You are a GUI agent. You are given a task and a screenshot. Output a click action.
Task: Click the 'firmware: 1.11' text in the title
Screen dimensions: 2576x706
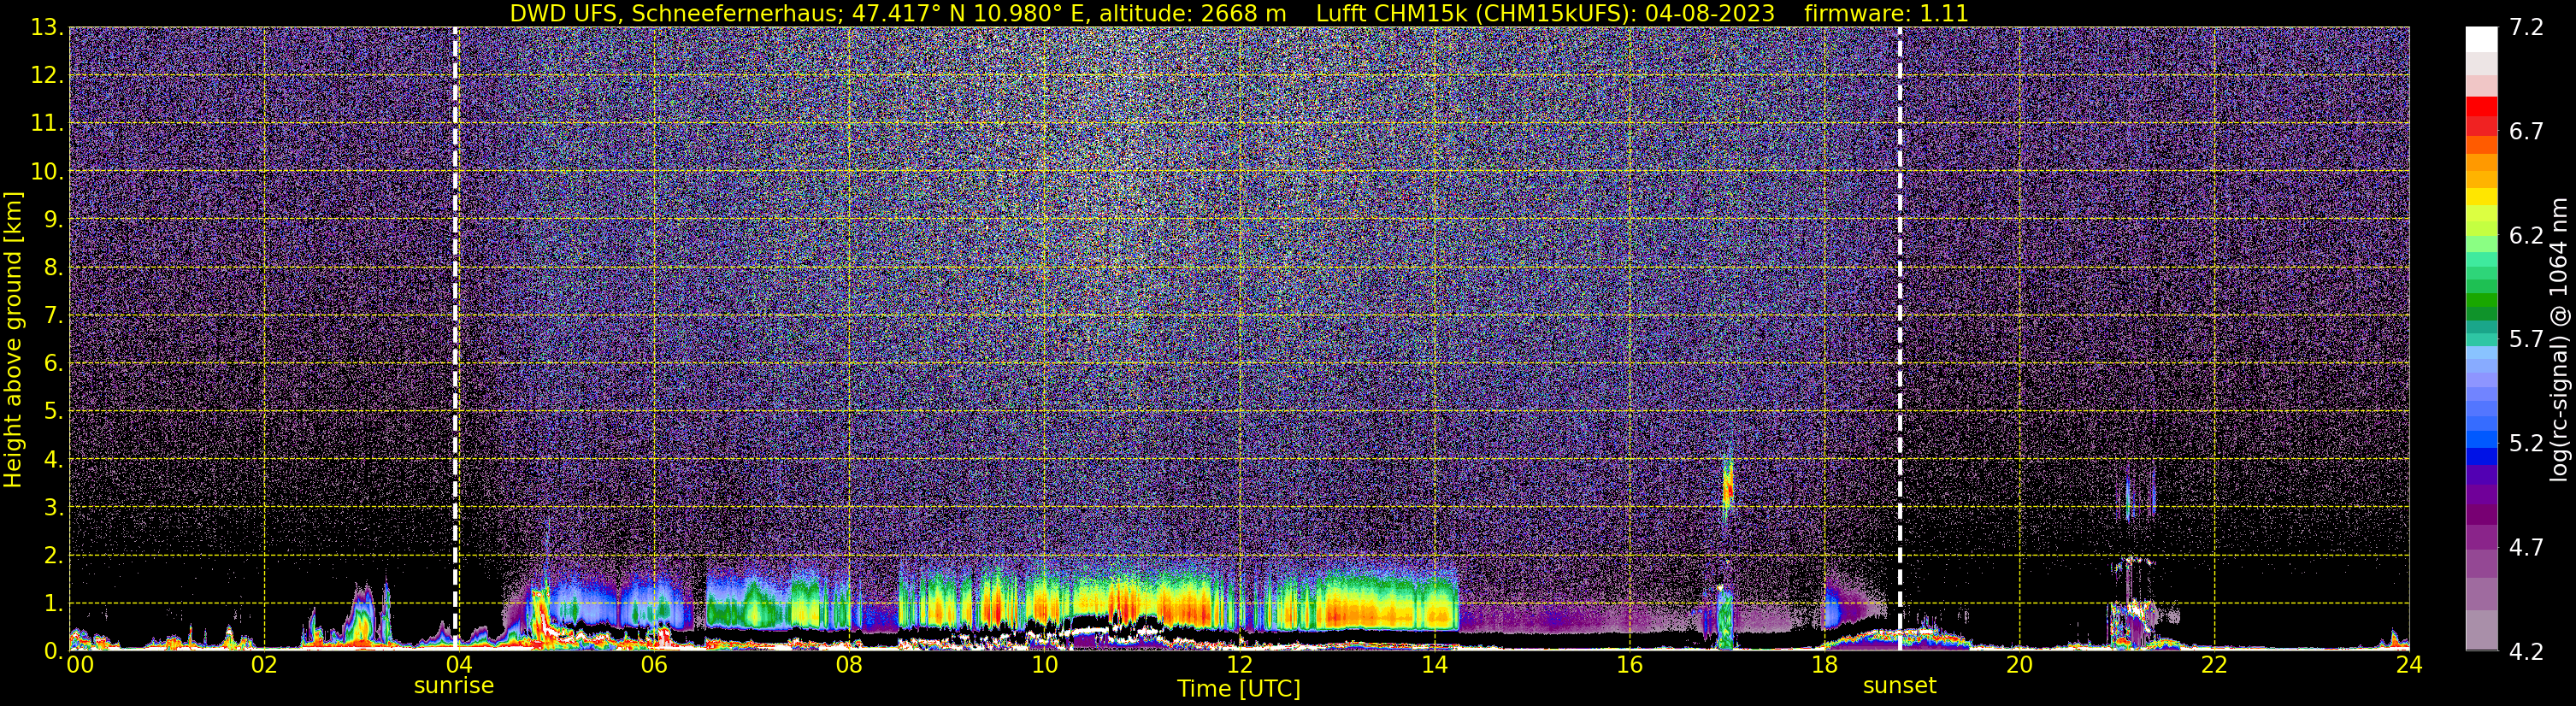(1886, 14)
